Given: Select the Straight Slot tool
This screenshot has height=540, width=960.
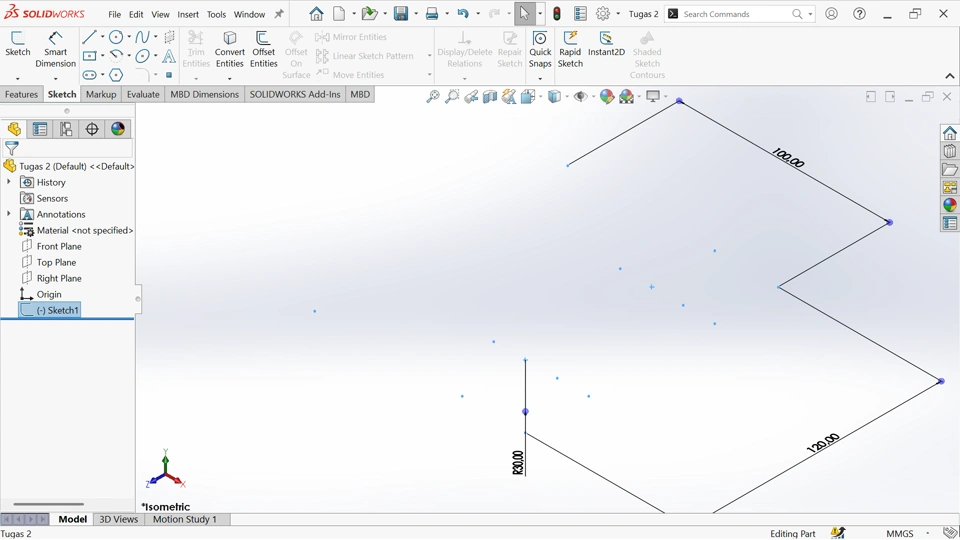Looking at the screenshot, I should pos(89,75).
